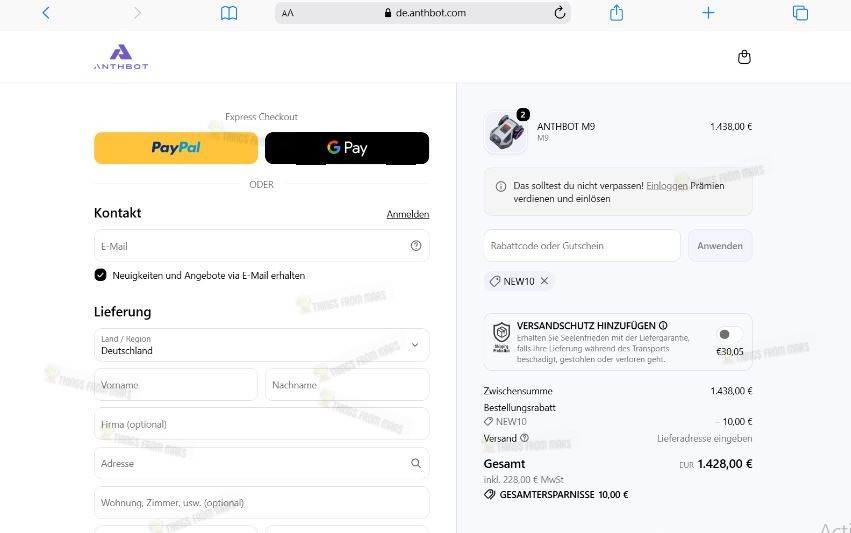
Task: Open the bookmarks book icon
Action: [x=229, y=13]
